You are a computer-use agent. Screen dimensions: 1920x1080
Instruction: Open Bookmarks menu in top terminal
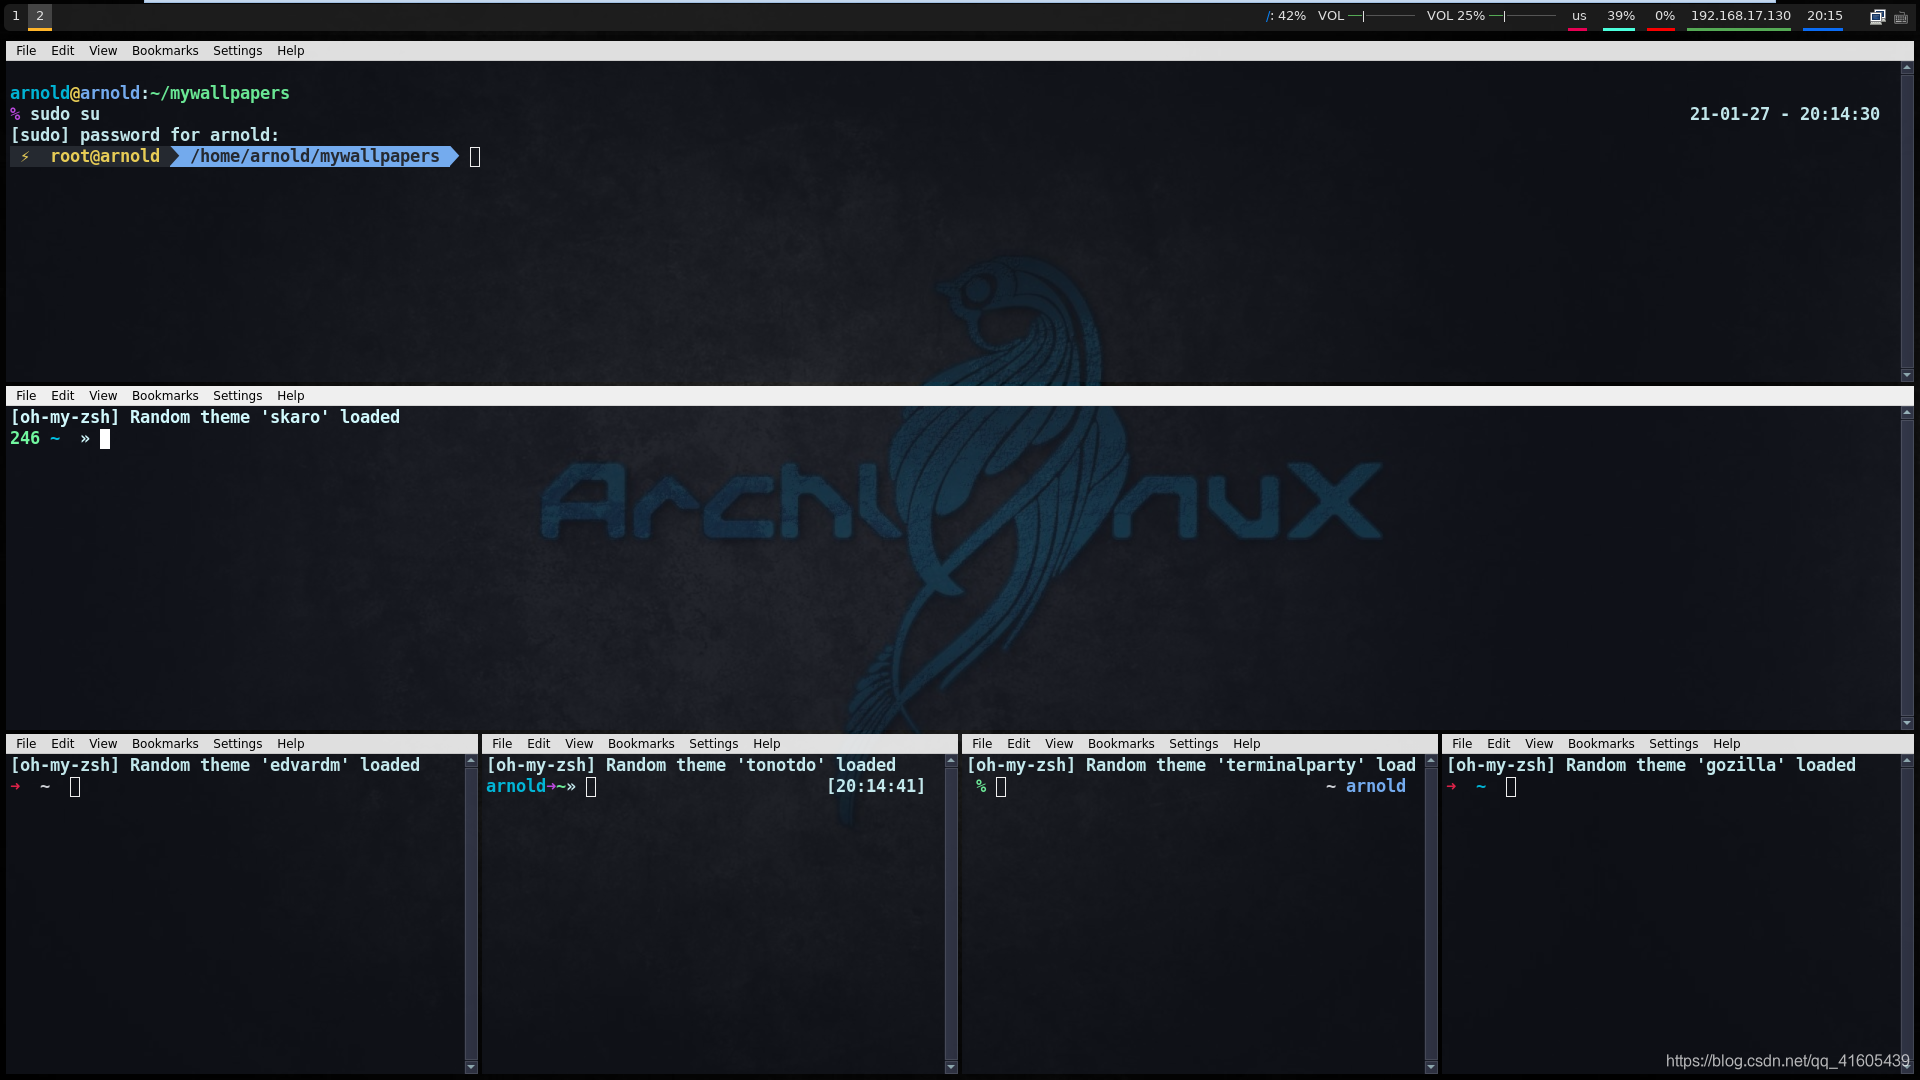tap(165, 51)
